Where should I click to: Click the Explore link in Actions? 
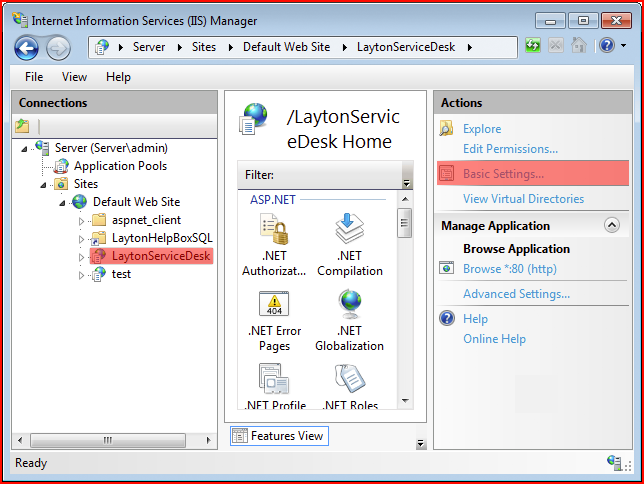tap(482, 129)
